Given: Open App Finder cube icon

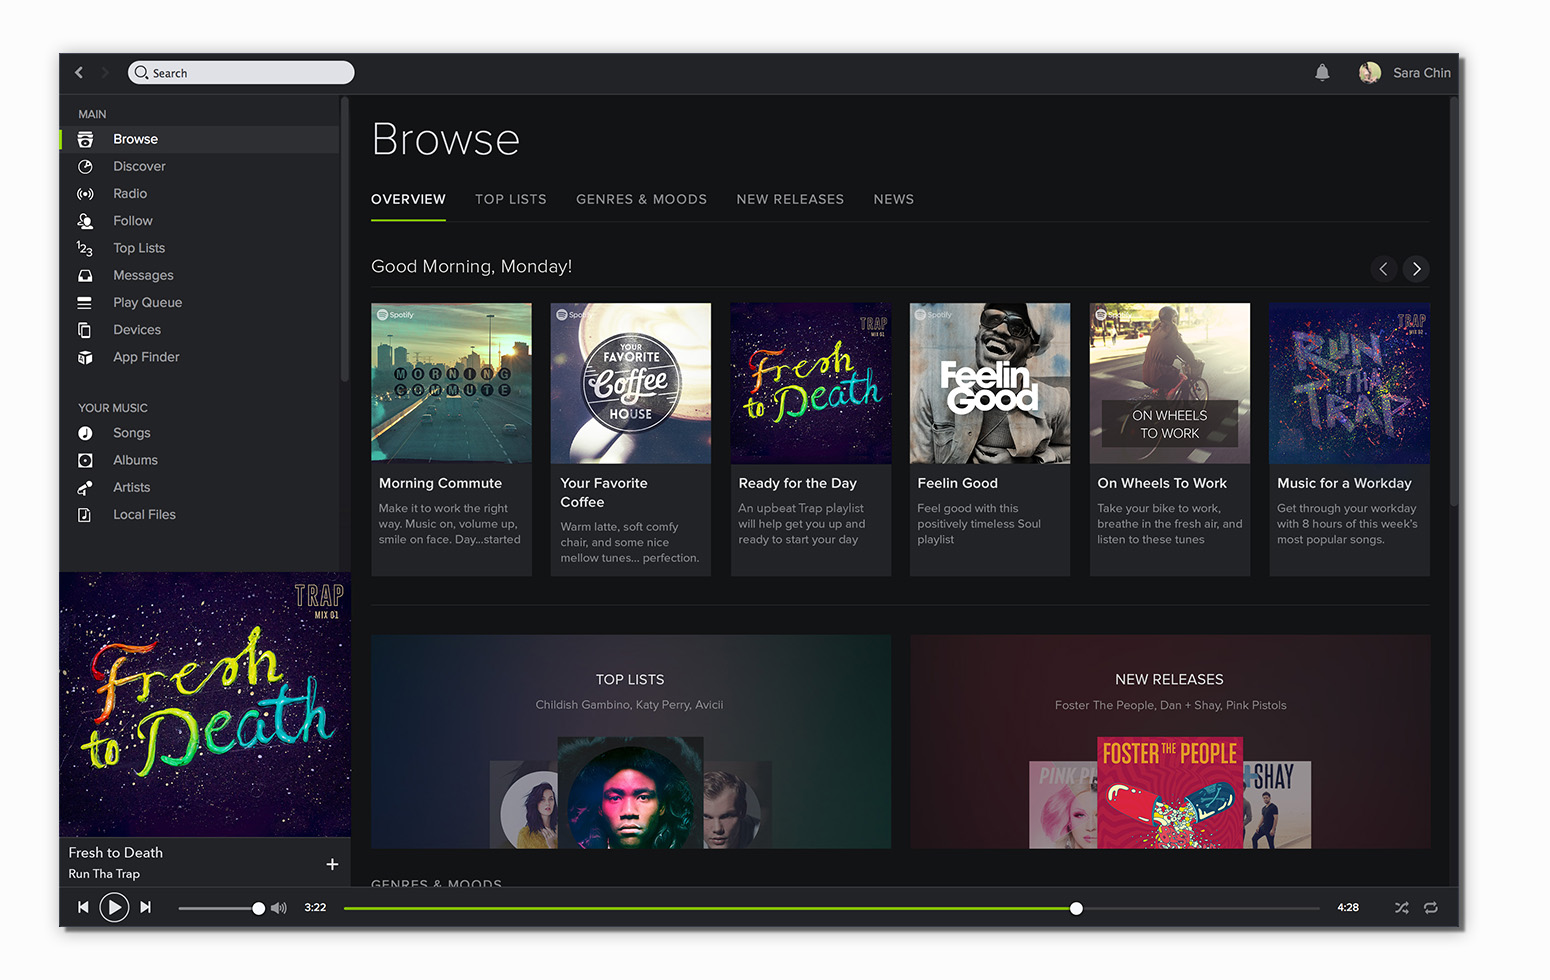Looking at the screenshot, I should [85, 357].
